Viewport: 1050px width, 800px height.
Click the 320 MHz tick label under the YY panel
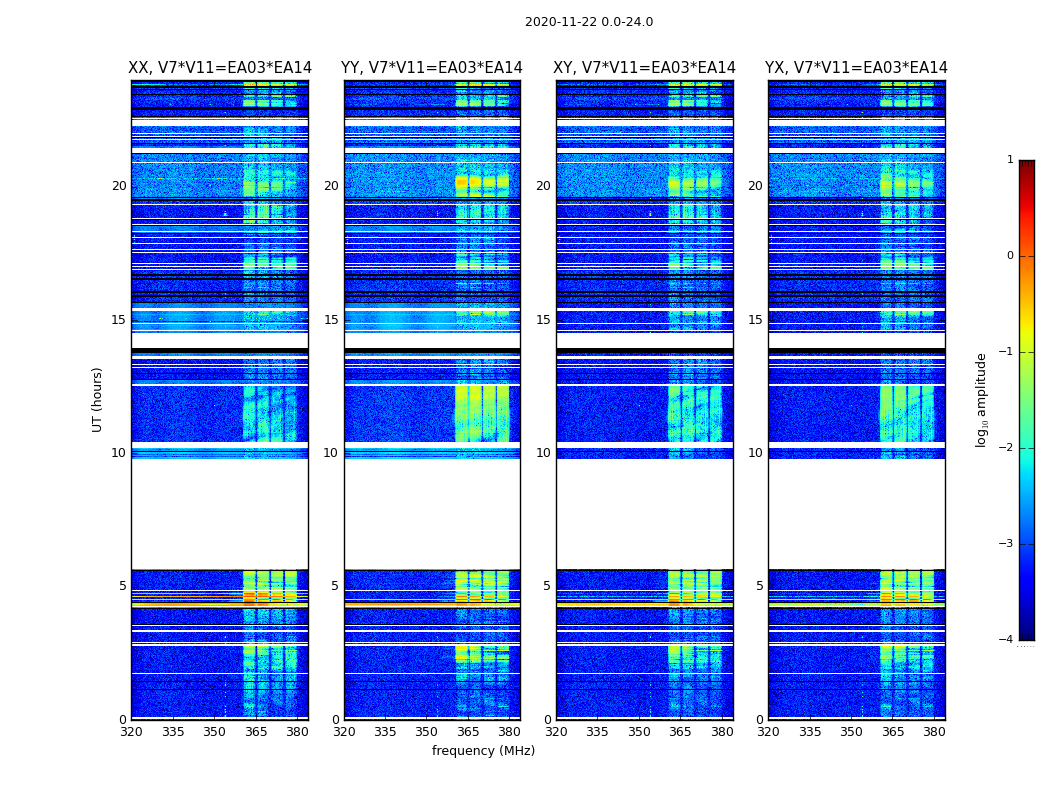coord(344,732)
